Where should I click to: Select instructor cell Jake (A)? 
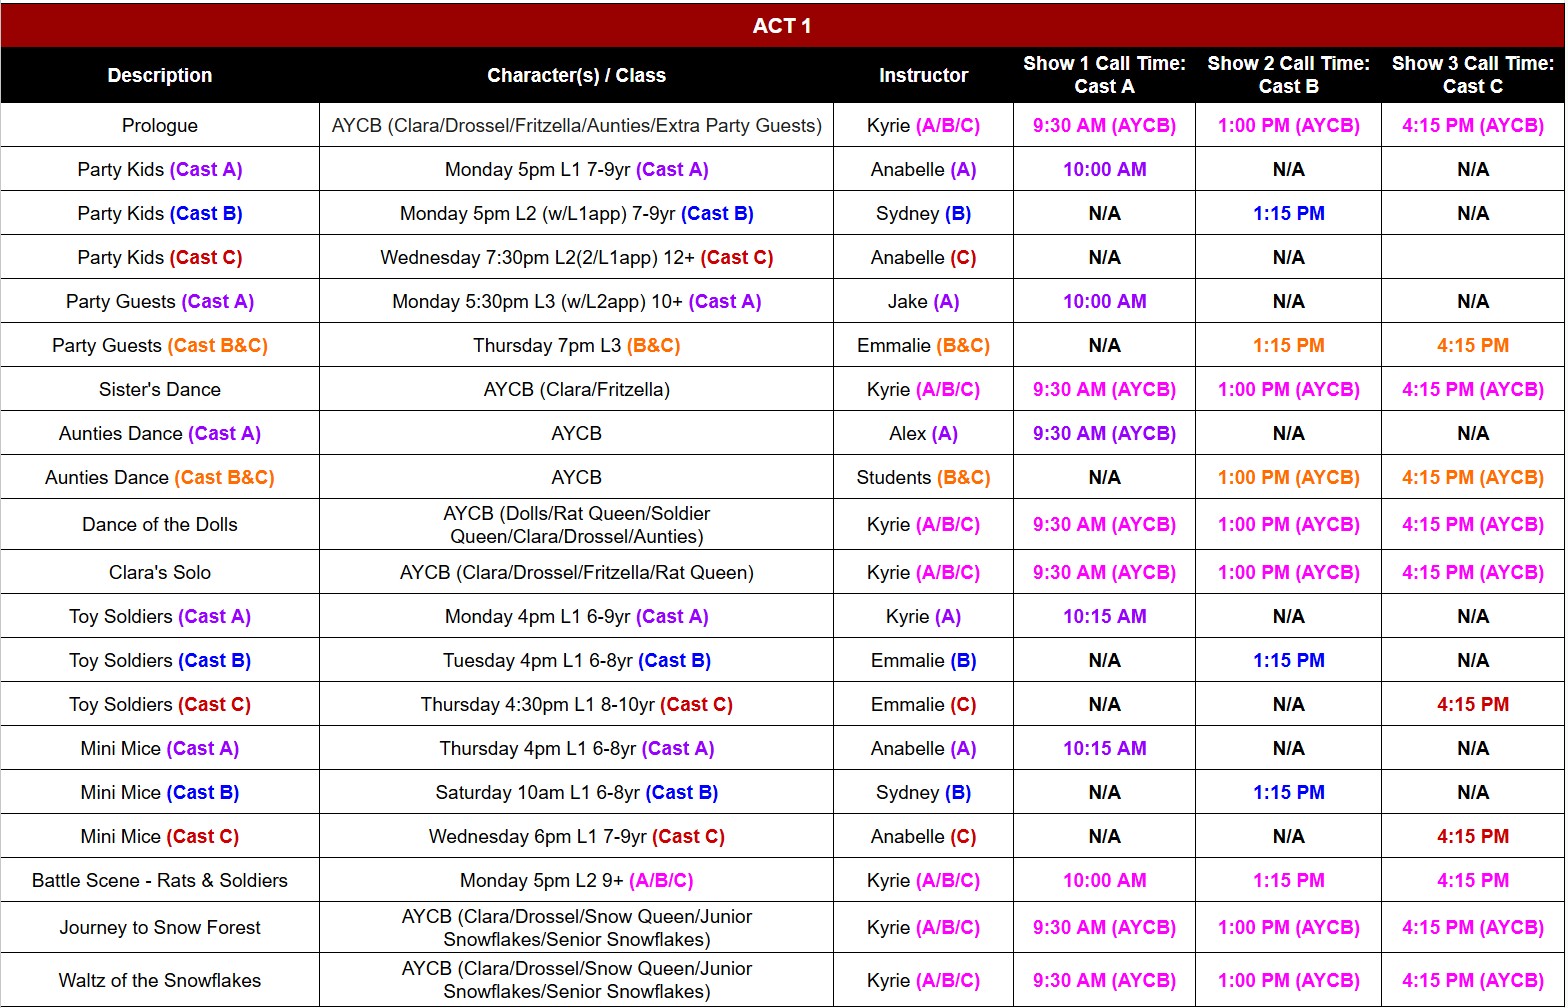[x=923, y=301]
